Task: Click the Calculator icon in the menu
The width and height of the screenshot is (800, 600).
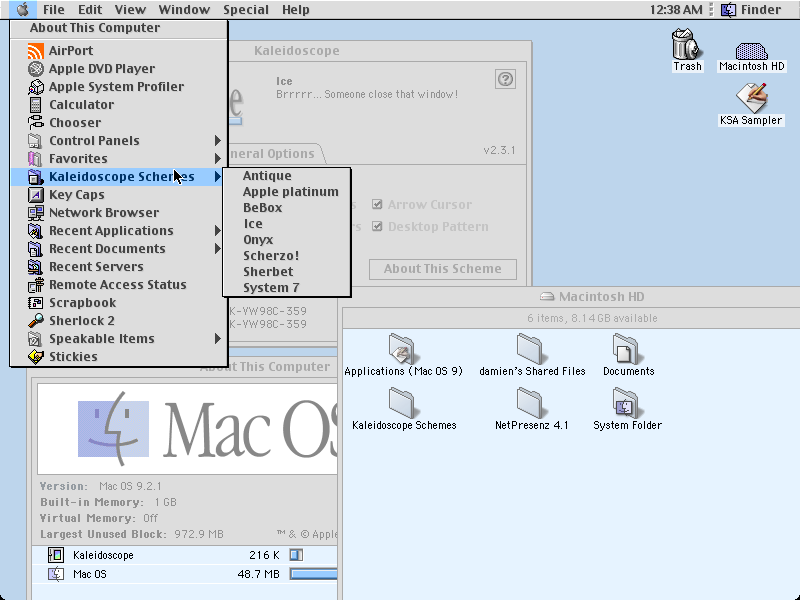Action: (35, 105)
